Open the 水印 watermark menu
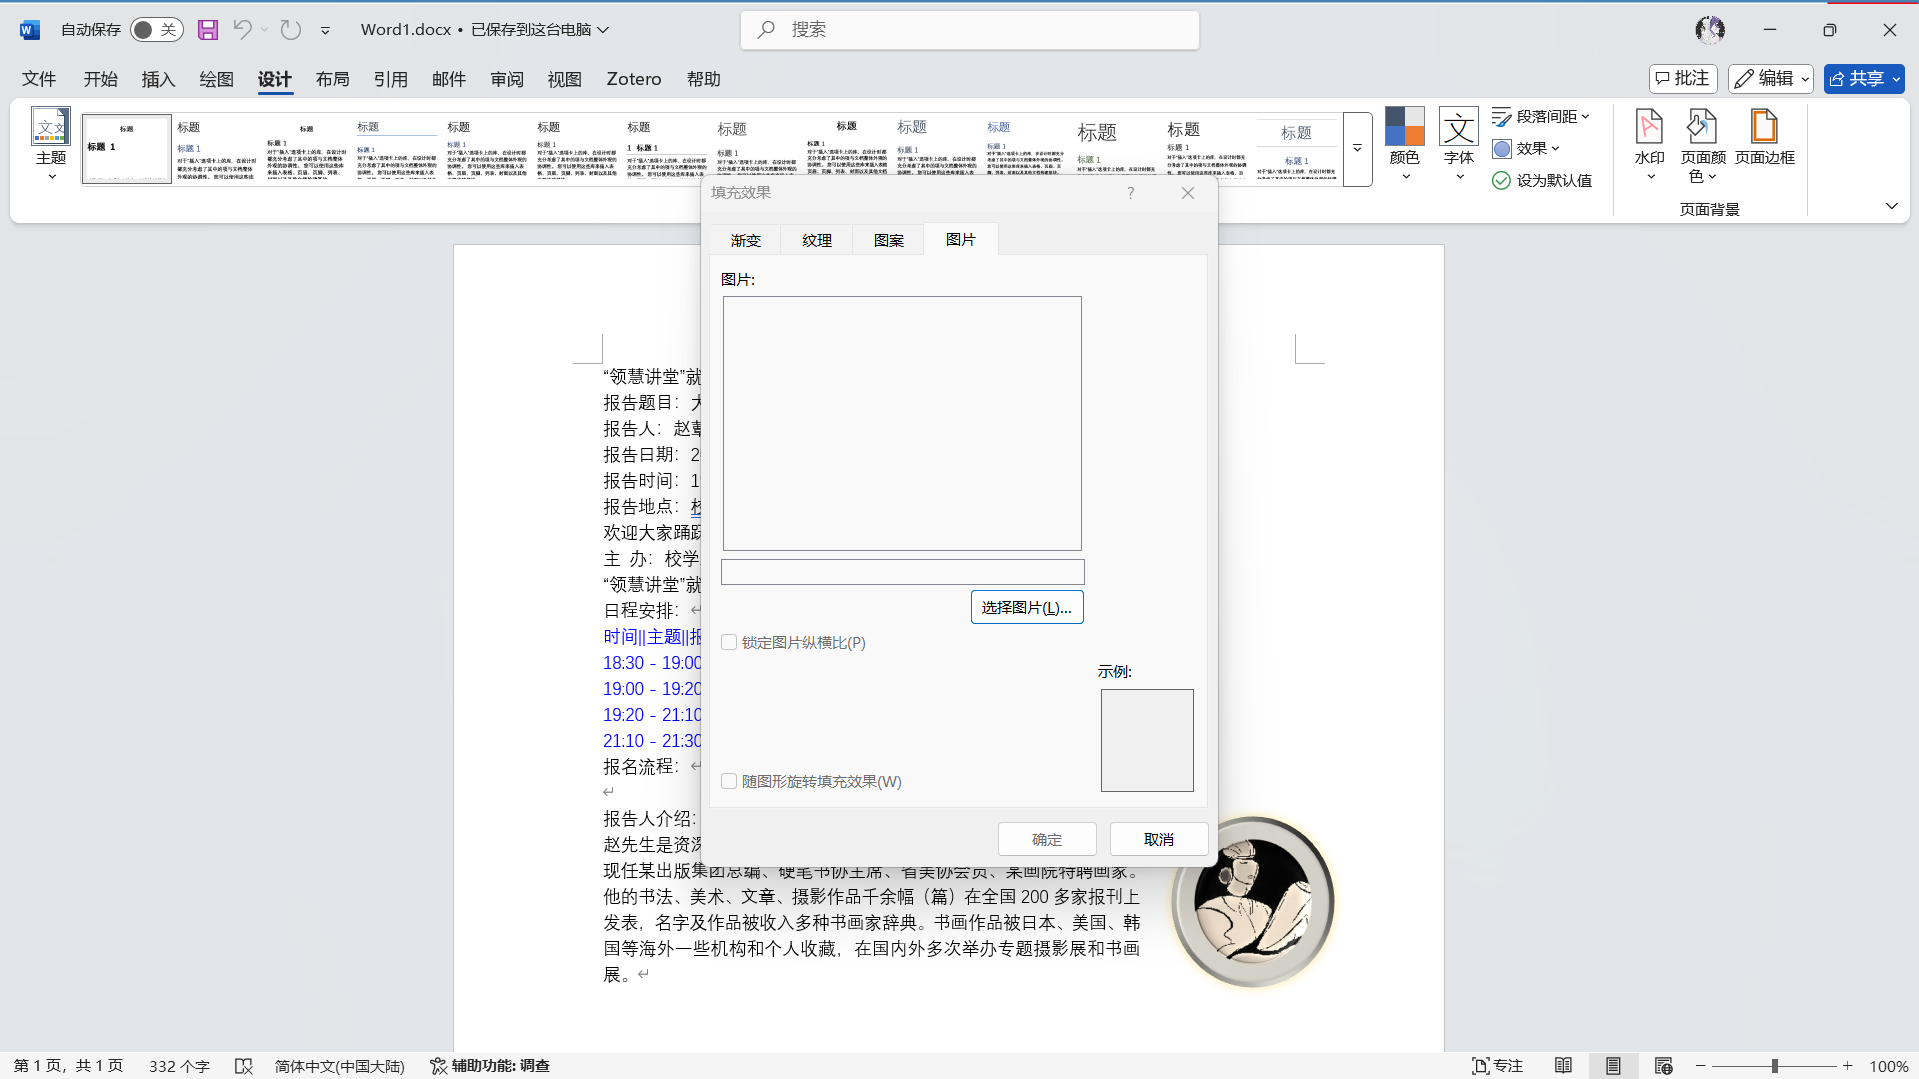The width and height of the screenshot is (1919, 1079). coord(1649,145)
